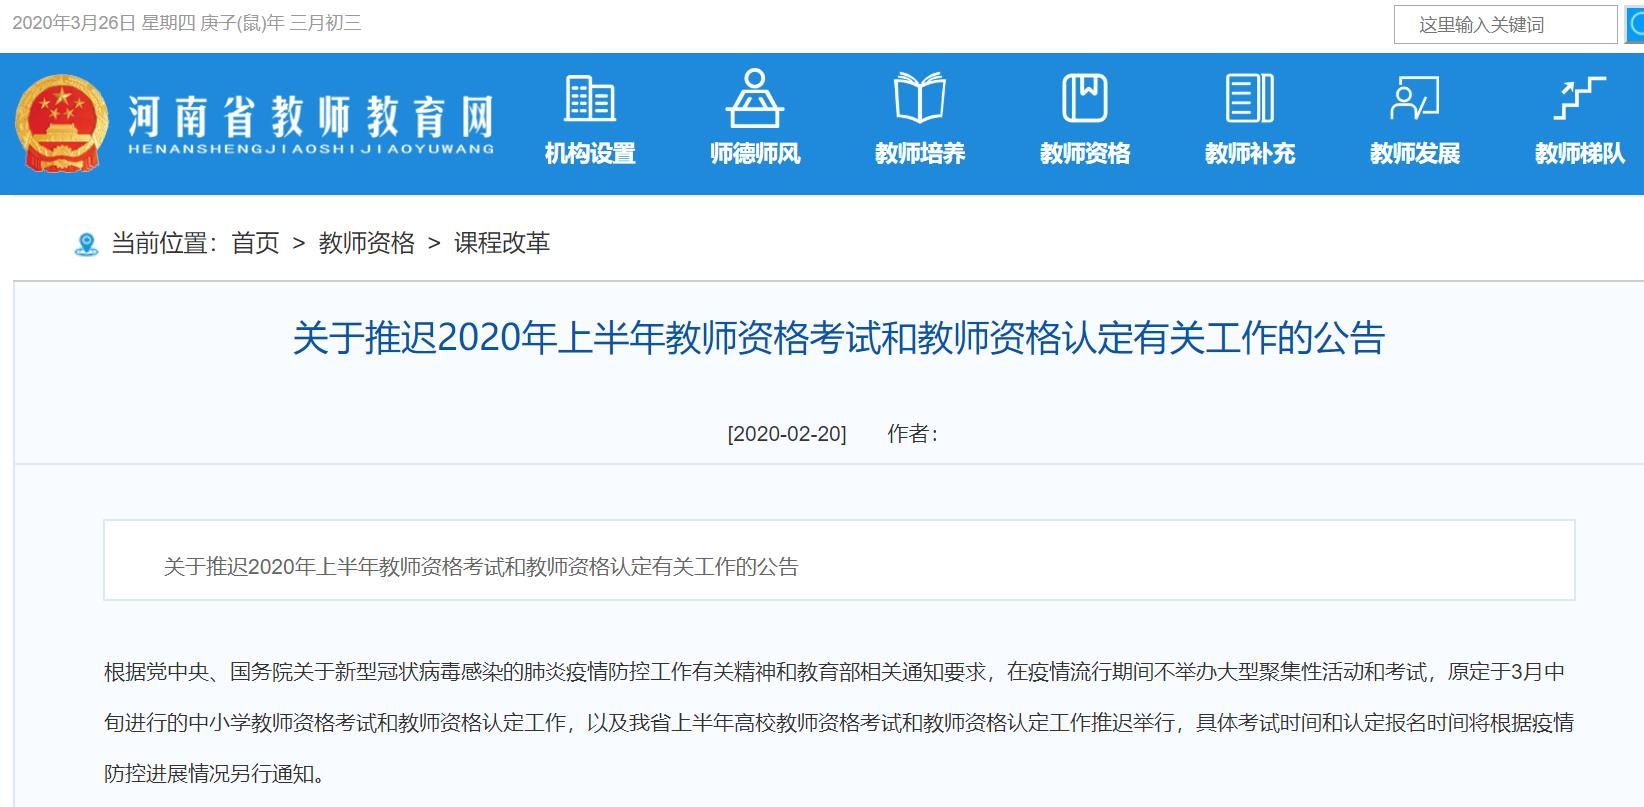The width and height of the screenshot is (1644, 807).
Task: Click the 教师资格 certificate icon
Action: (x=1085, y=98)
